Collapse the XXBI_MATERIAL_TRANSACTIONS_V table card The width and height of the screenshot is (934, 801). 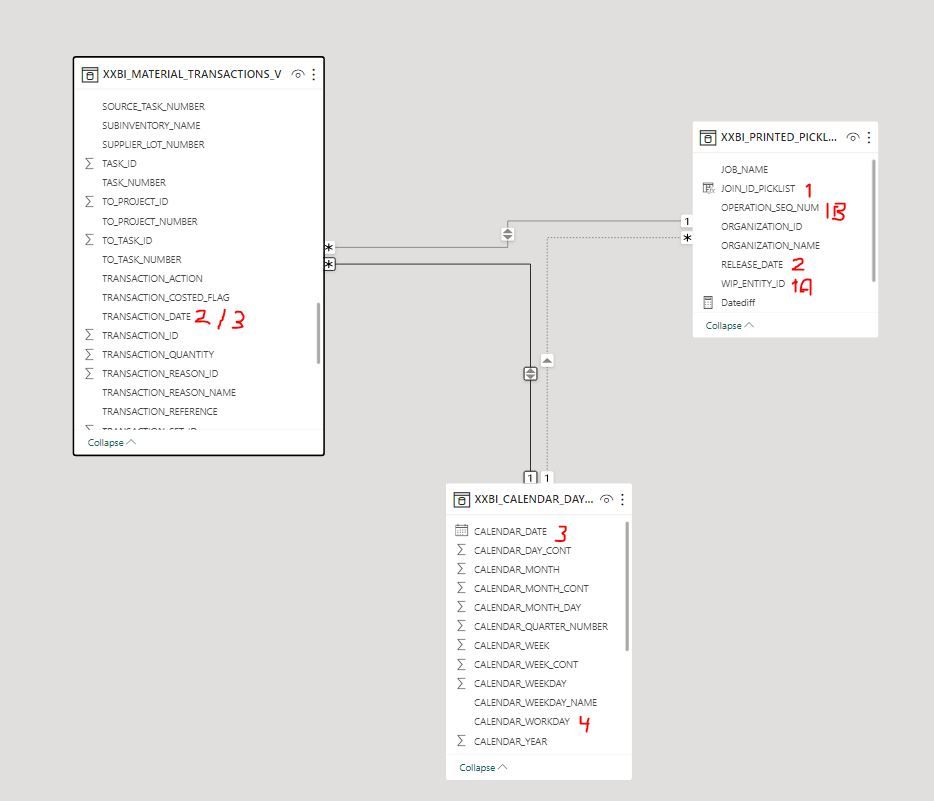[111, 442]
